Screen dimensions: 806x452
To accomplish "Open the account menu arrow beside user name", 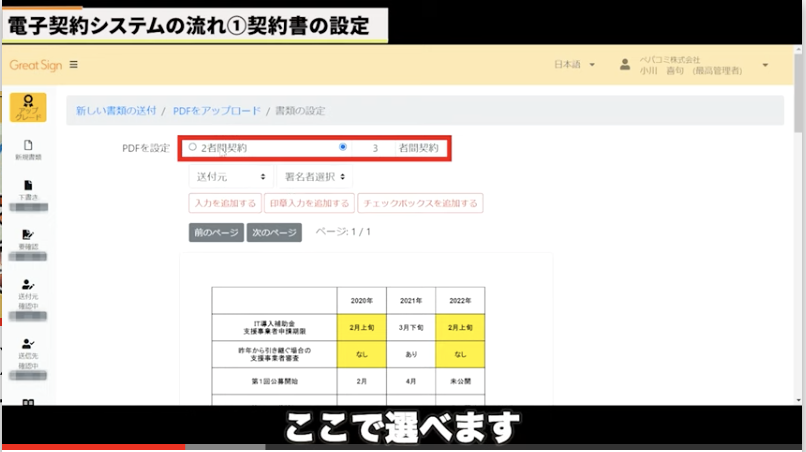I will pos(765,65).
